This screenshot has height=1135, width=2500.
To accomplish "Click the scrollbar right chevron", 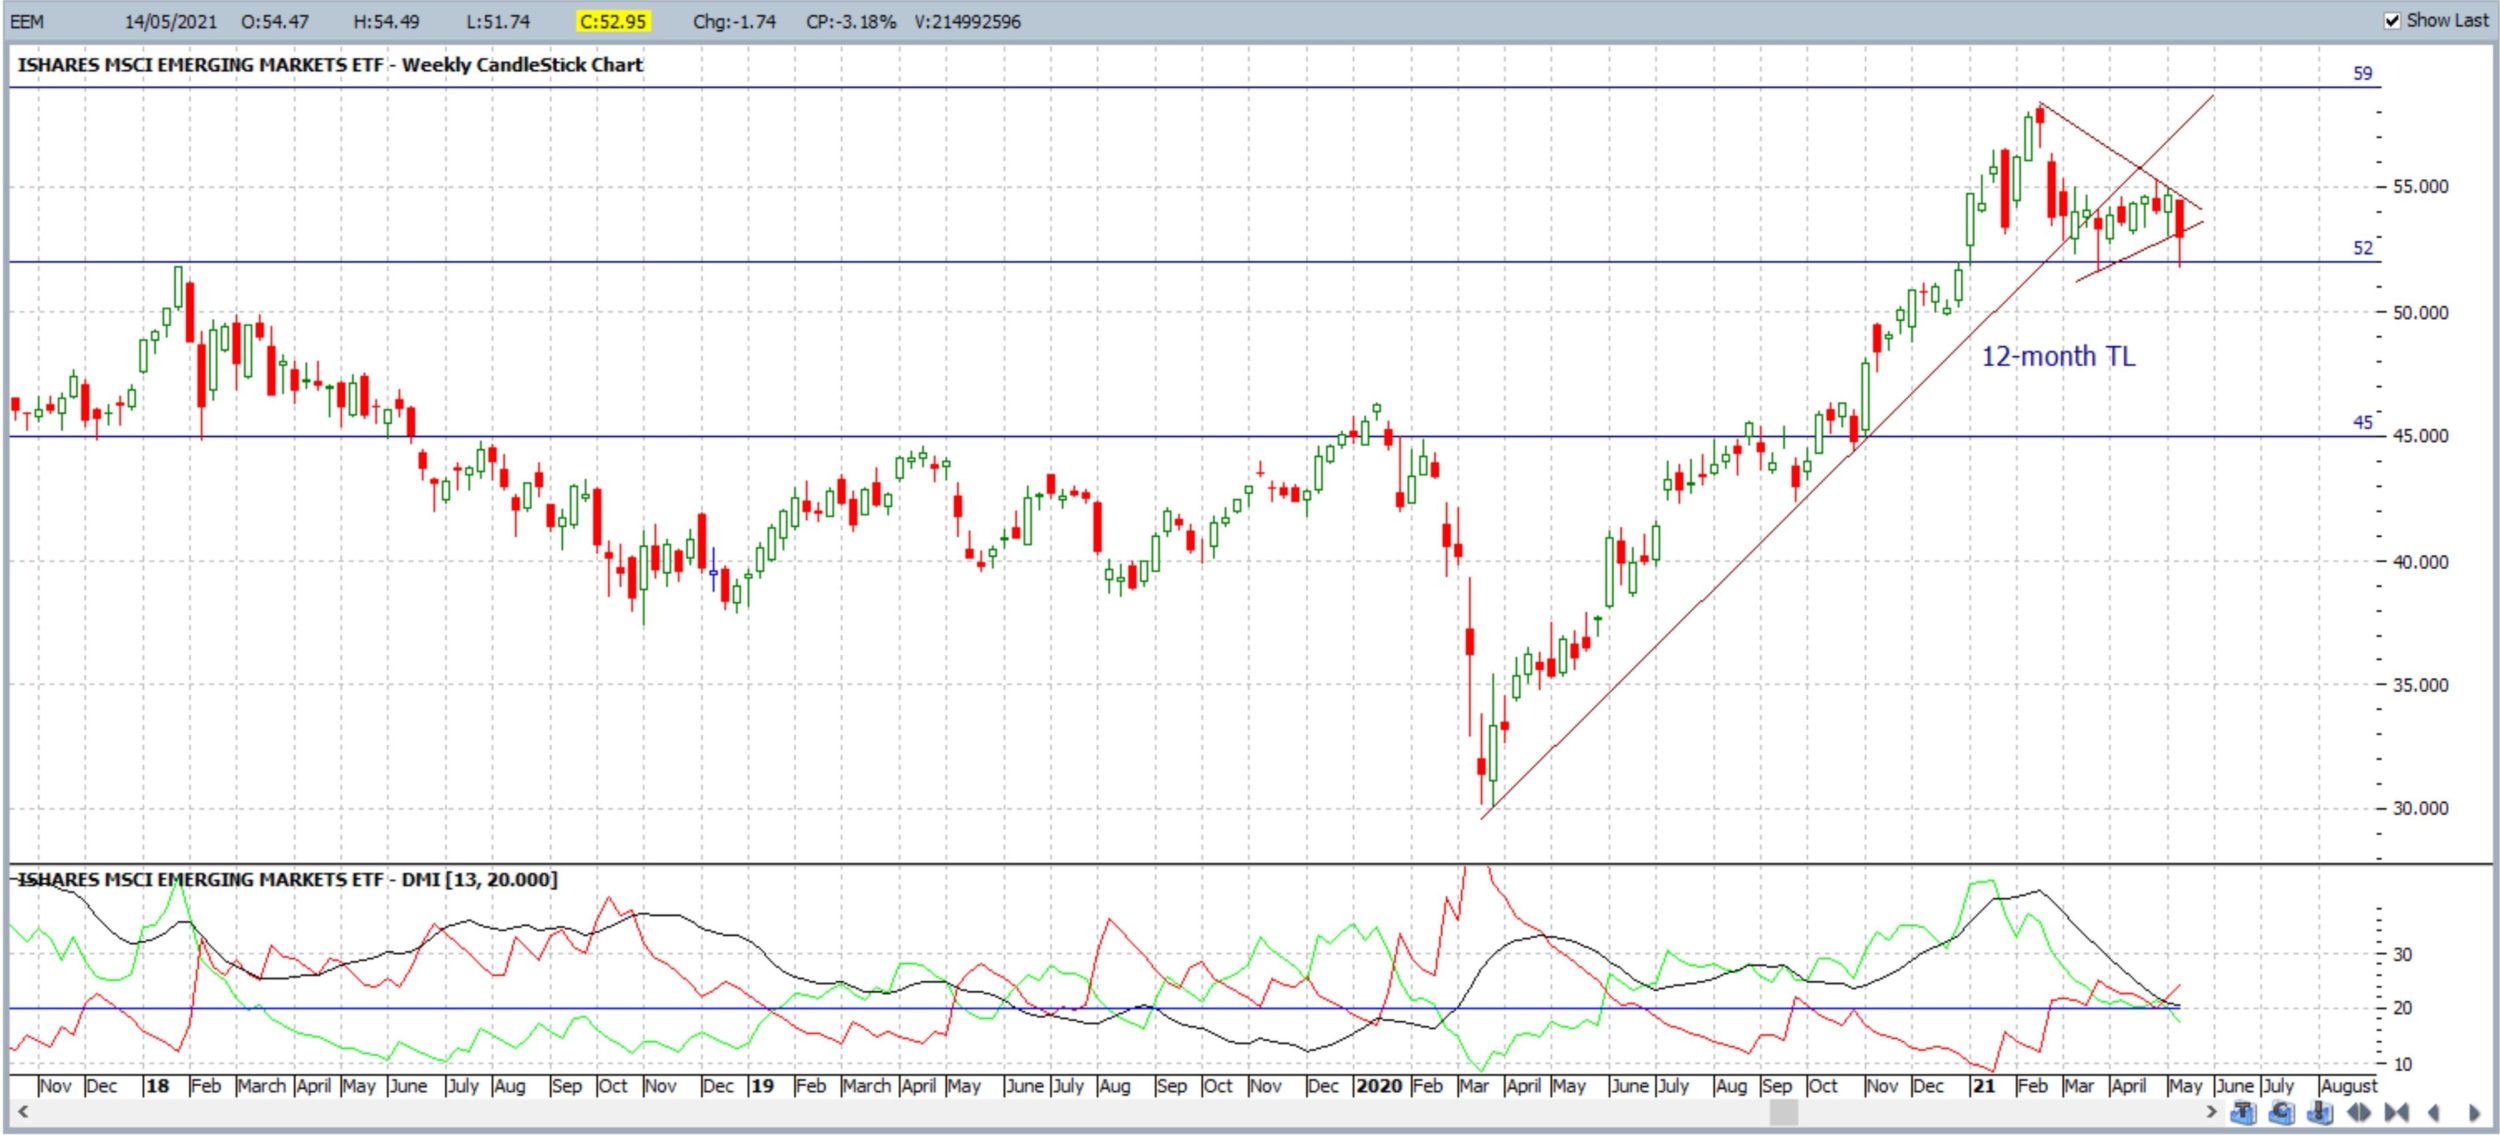I will coord(2211,1111).
